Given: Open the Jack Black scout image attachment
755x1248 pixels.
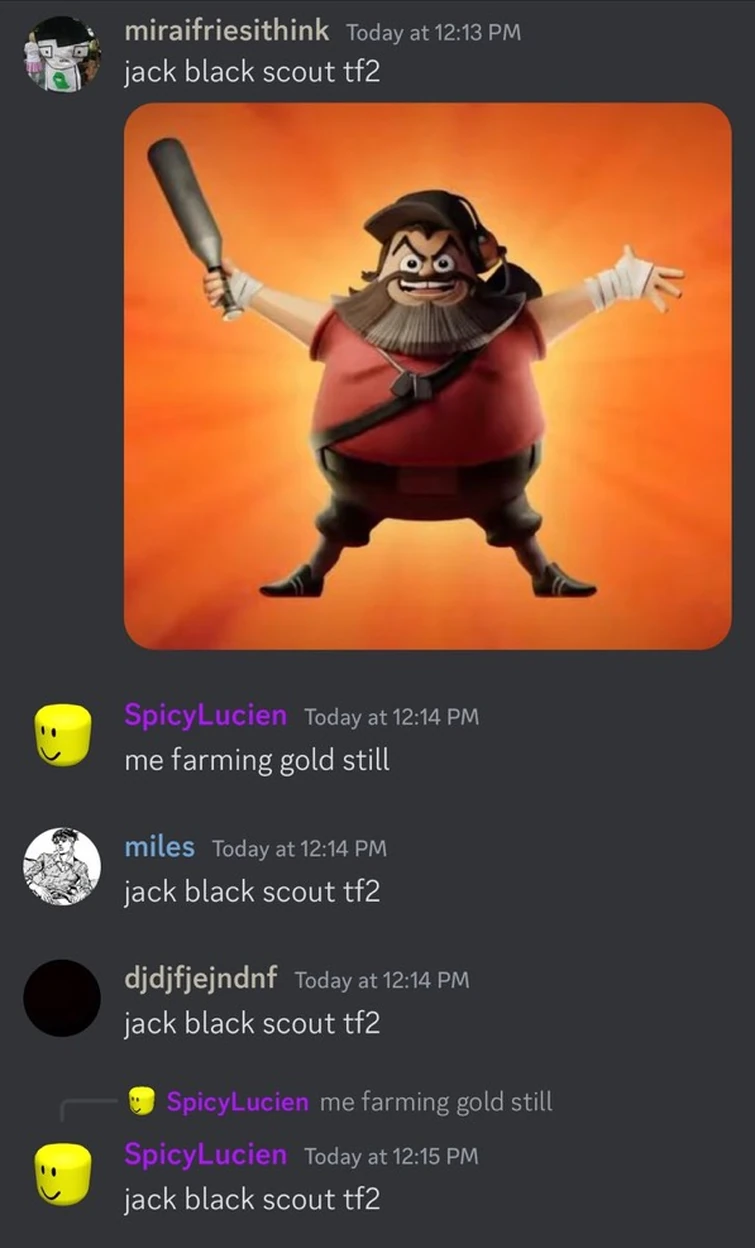Looking at the screenshot, I should 428,376.
